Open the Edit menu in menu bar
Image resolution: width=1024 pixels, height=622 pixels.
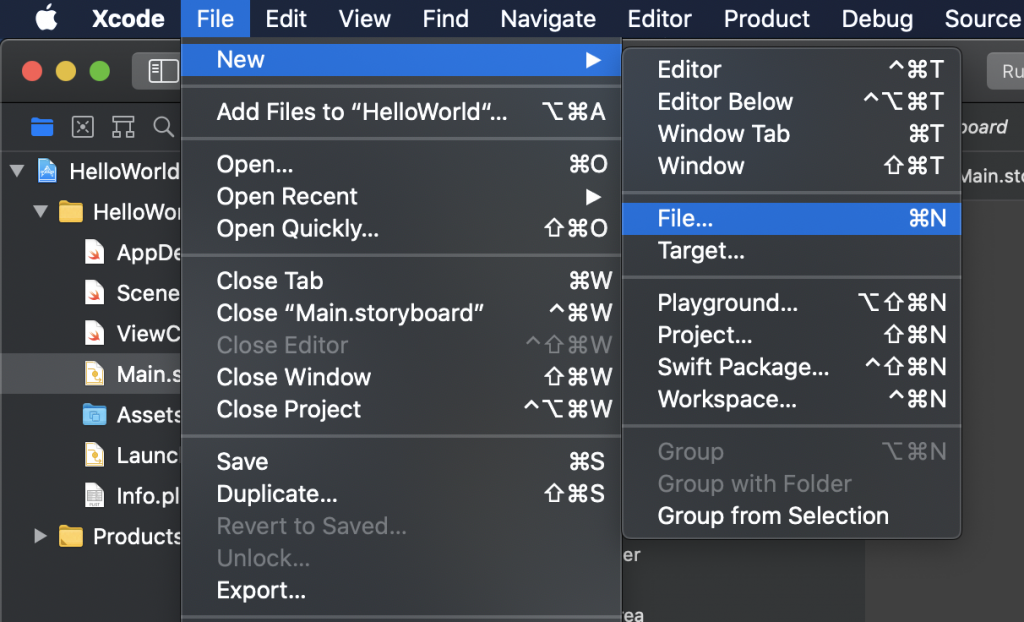286,18
